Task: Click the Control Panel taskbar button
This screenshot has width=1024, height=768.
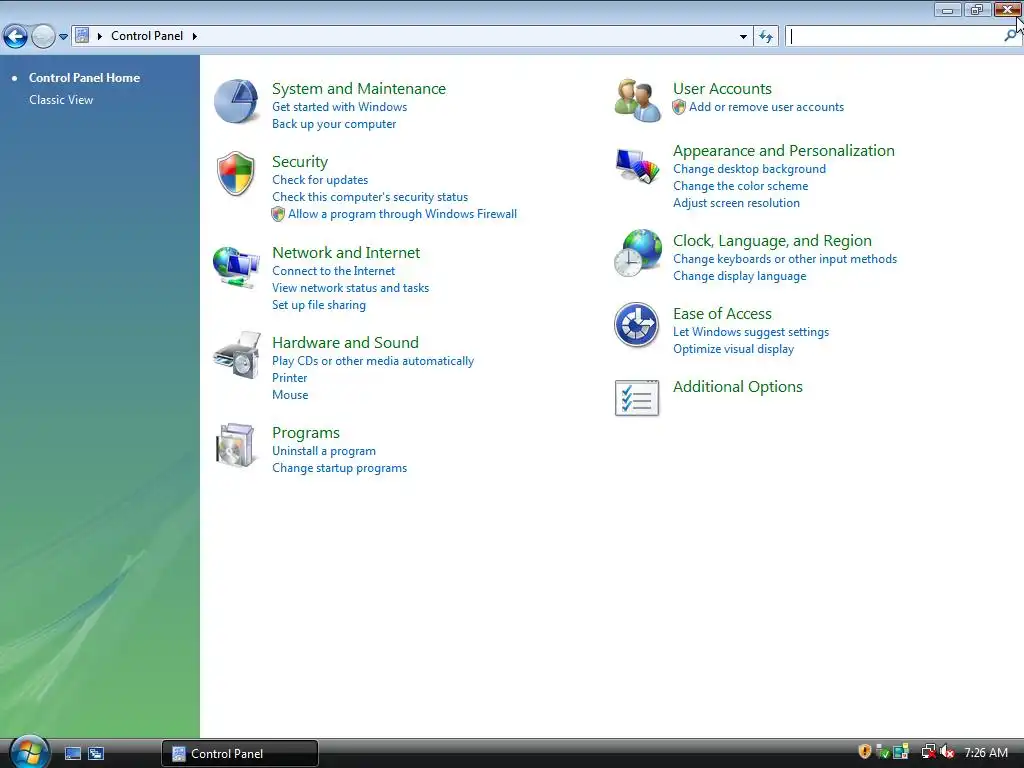Action: click(240, 754)
